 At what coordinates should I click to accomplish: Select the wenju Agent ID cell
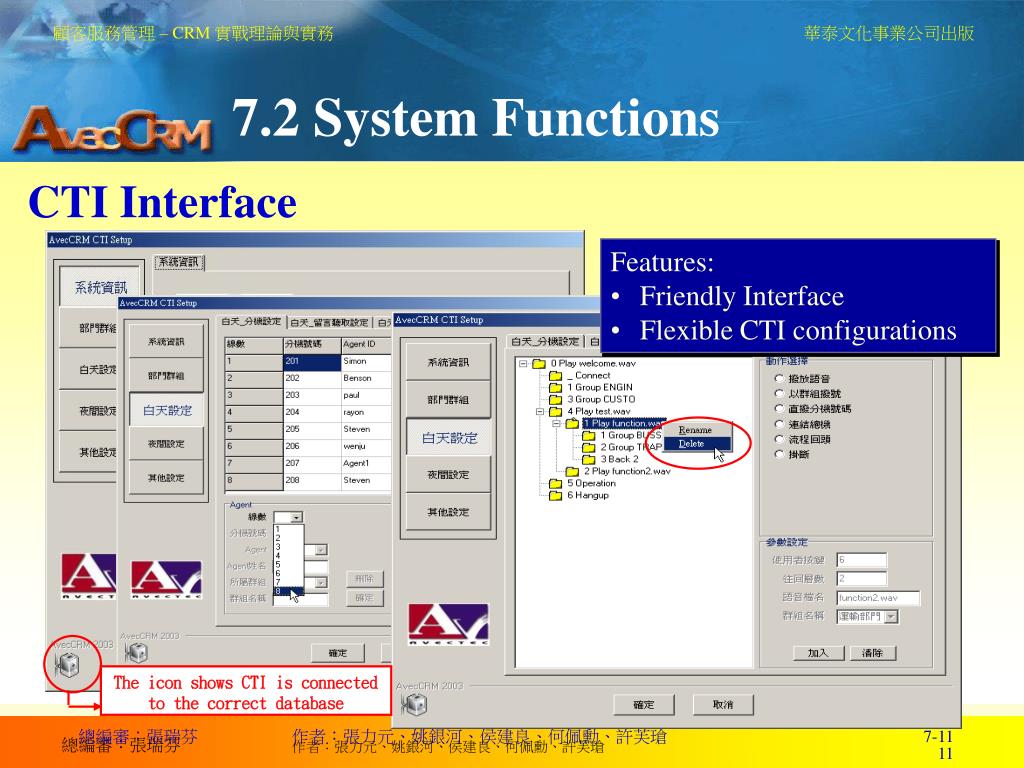(366, 446)
